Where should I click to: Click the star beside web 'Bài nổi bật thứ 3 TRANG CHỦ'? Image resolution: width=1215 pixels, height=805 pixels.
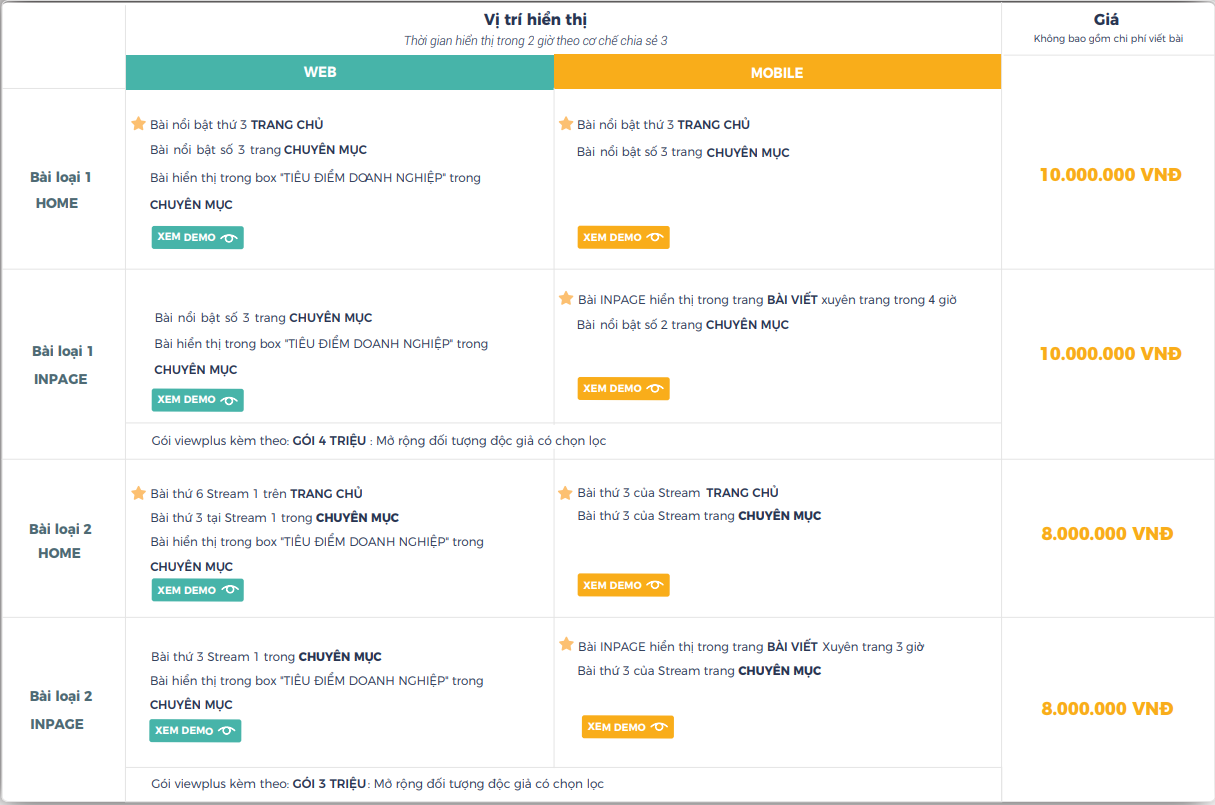click(x=138, y=124)
